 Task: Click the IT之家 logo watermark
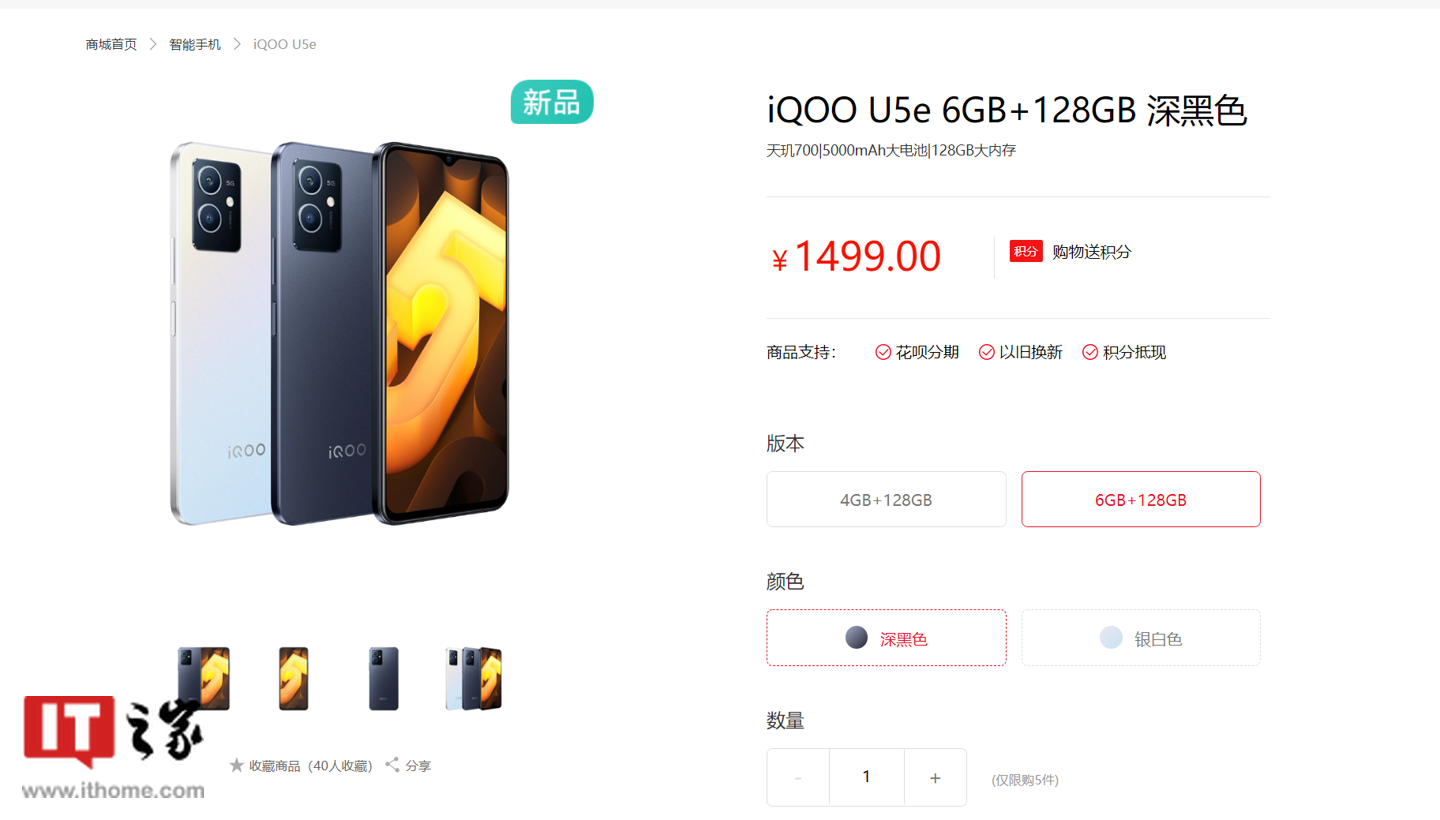(113, 747)
